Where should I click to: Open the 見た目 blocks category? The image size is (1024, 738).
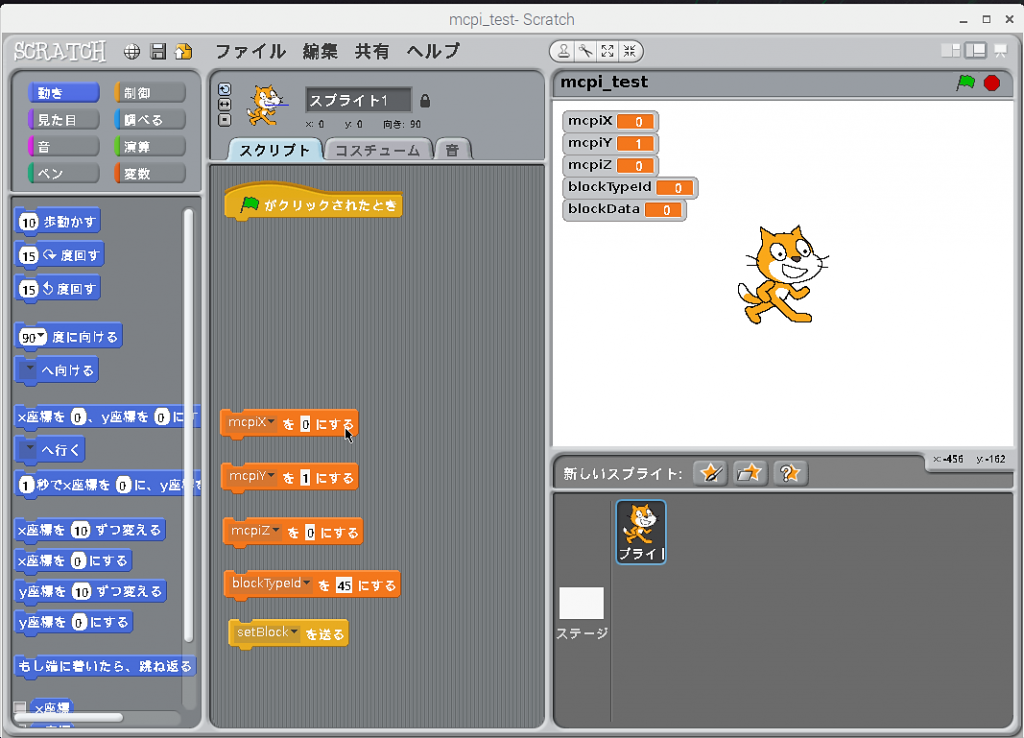(64, 120)
